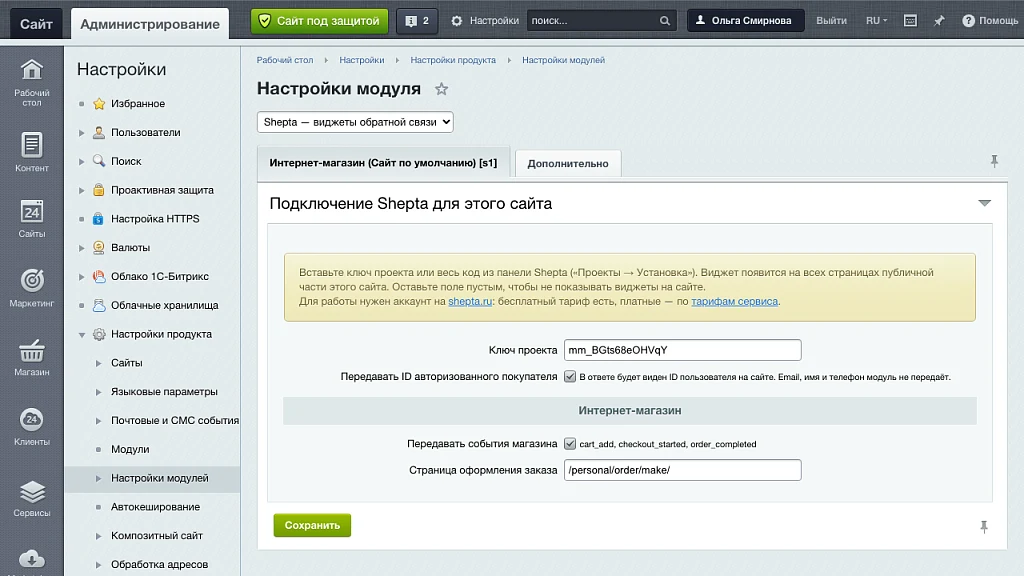Click pin icon beside Сохранить row
This screenshot has width=1024, height=576.
click(x=984, y=526)
